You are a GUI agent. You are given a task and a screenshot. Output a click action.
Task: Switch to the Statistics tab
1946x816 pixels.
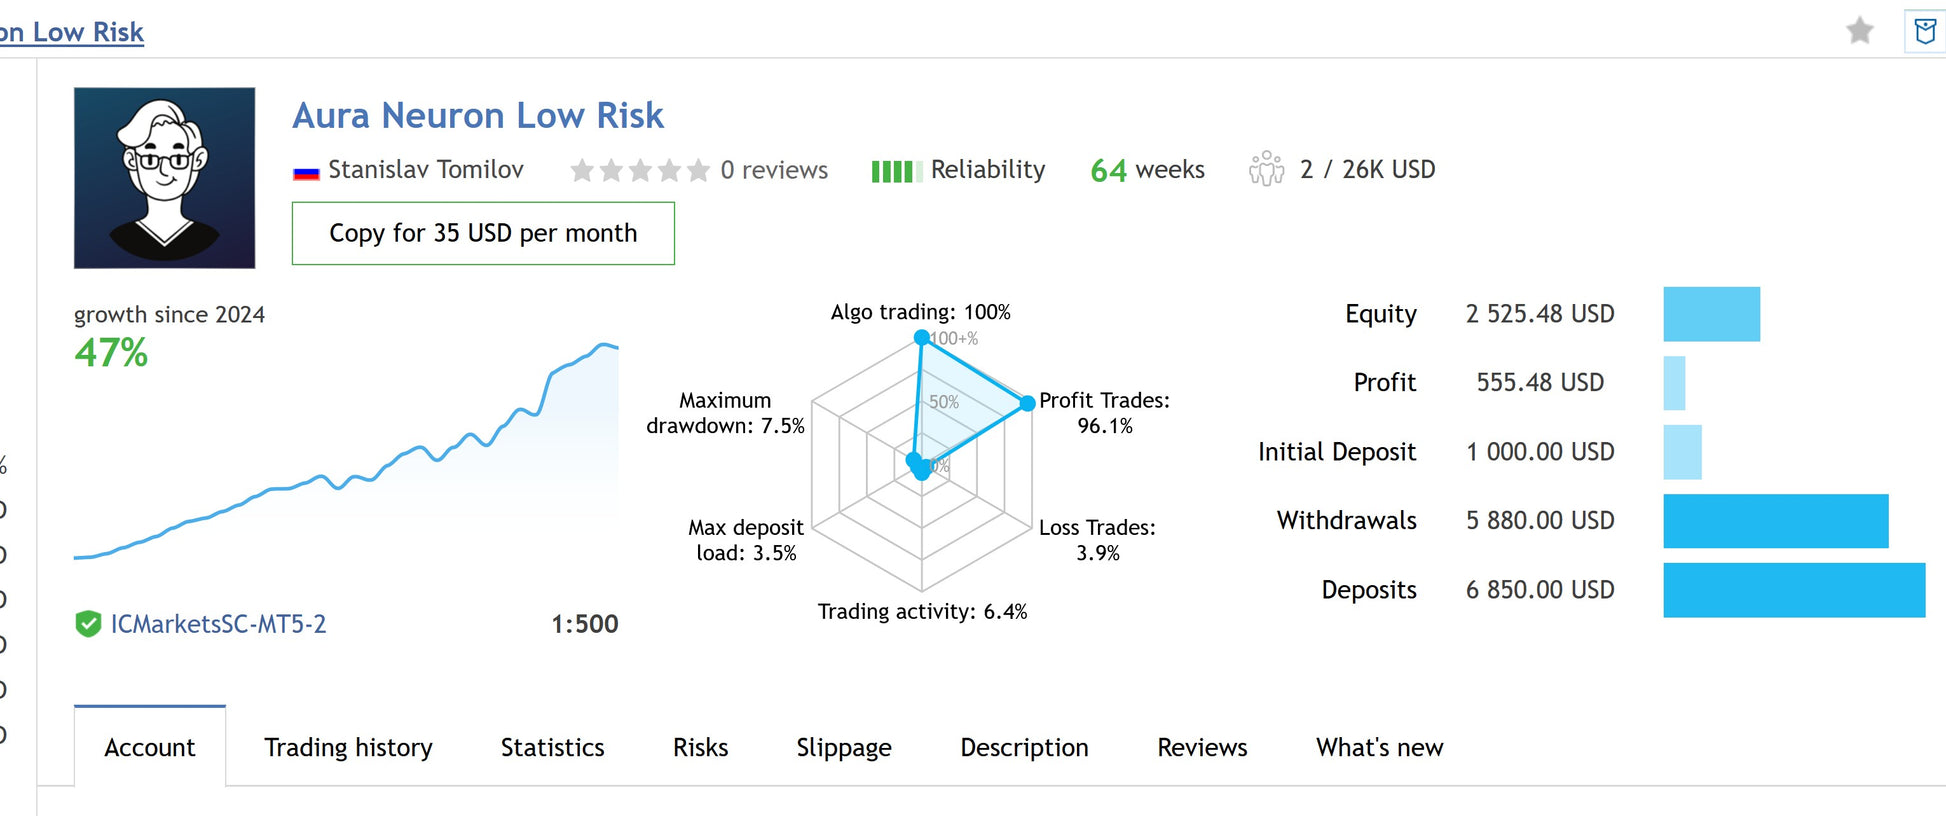552,747
